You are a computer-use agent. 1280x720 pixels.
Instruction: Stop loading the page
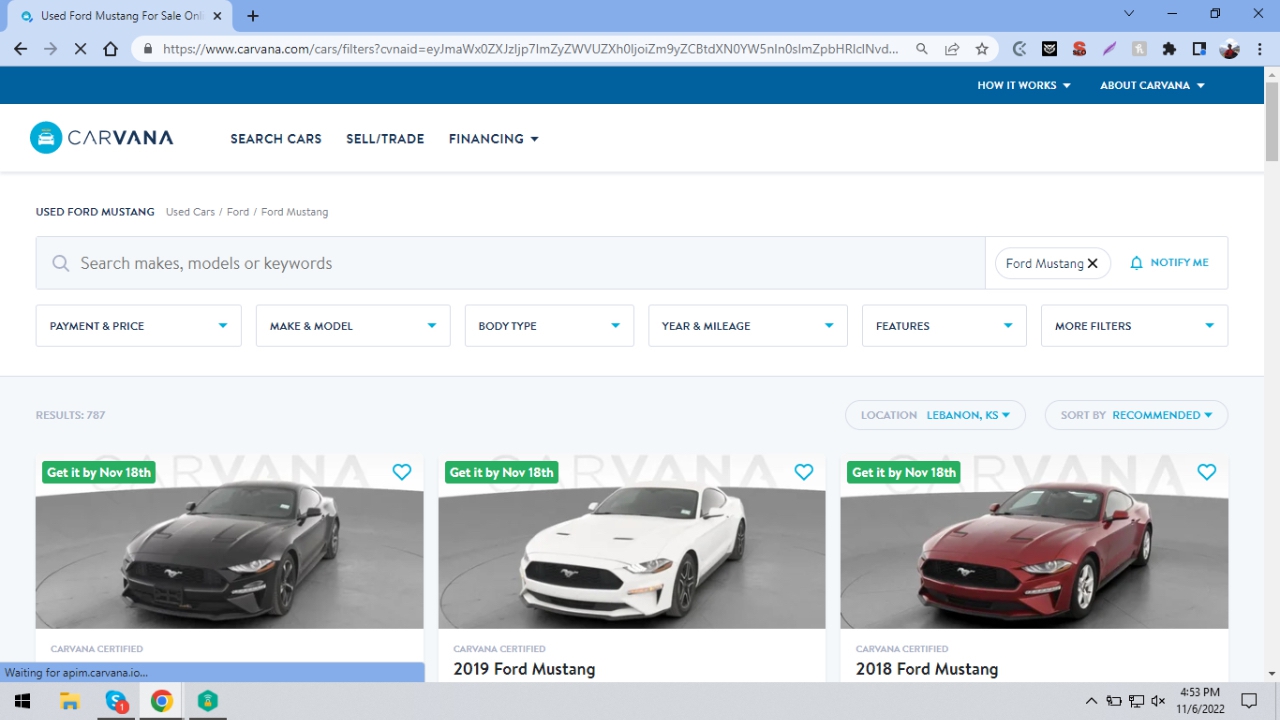(x=81, y=48)
